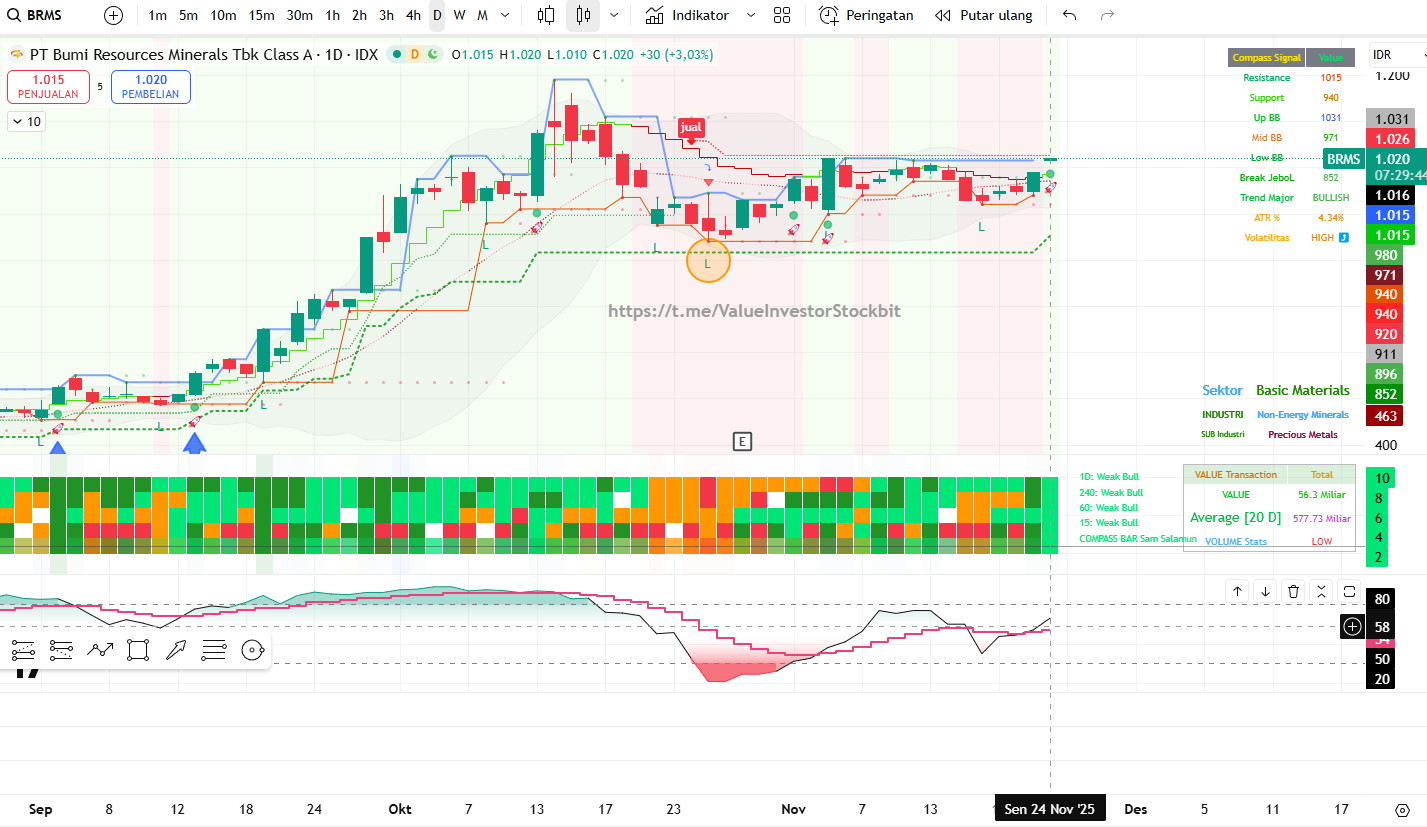Expand the timeframe list dropdown arrow
Screen dimensions: 1427x827
505,15
